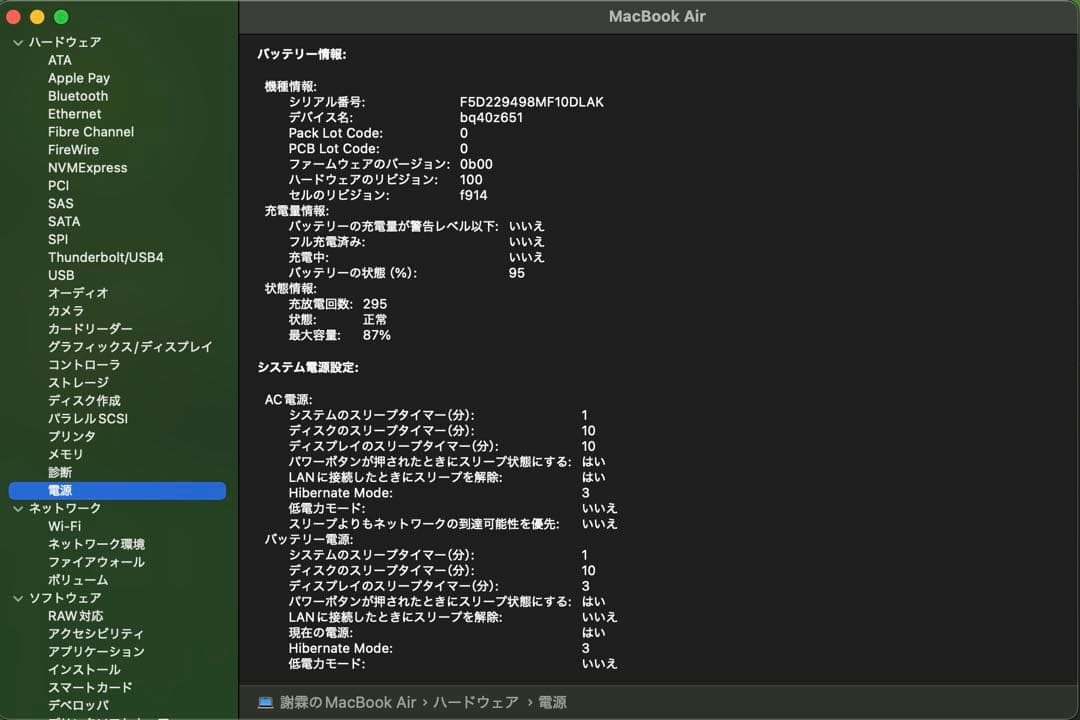Select Apple Pay in the sidebar
The image size is (1080, 720).
coord(79,77)
